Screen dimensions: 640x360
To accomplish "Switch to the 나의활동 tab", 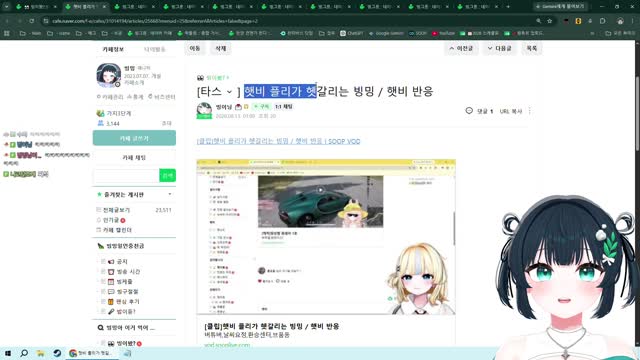I will coord(154,49).
